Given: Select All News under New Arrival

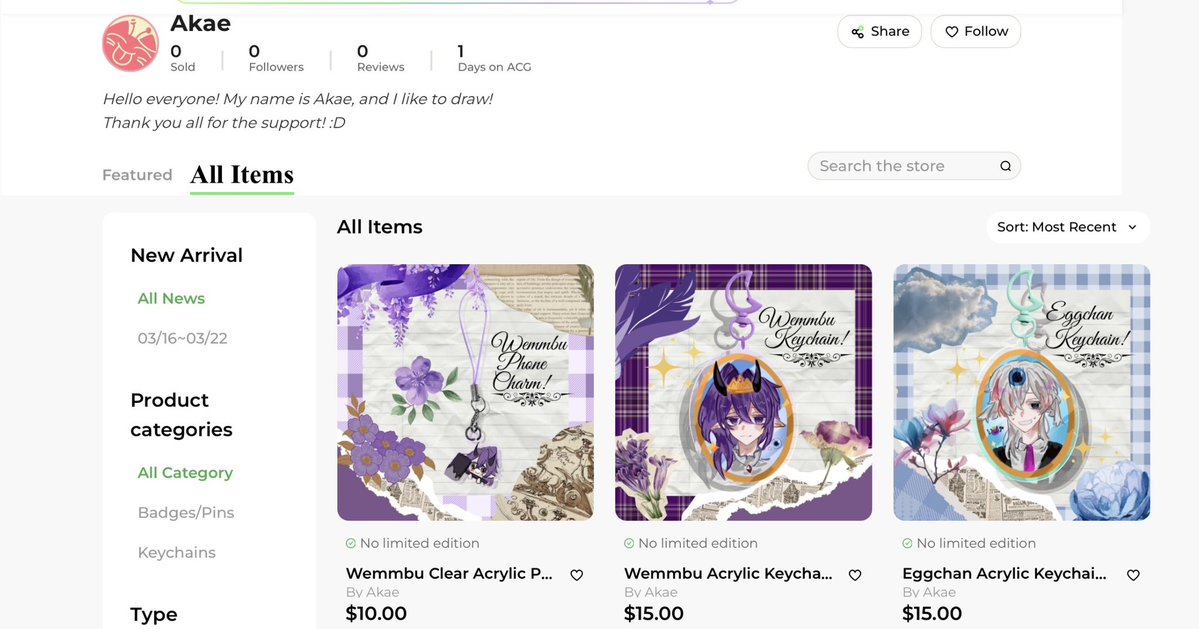Looking at the screenshot, I should click(x=171, y=299).
